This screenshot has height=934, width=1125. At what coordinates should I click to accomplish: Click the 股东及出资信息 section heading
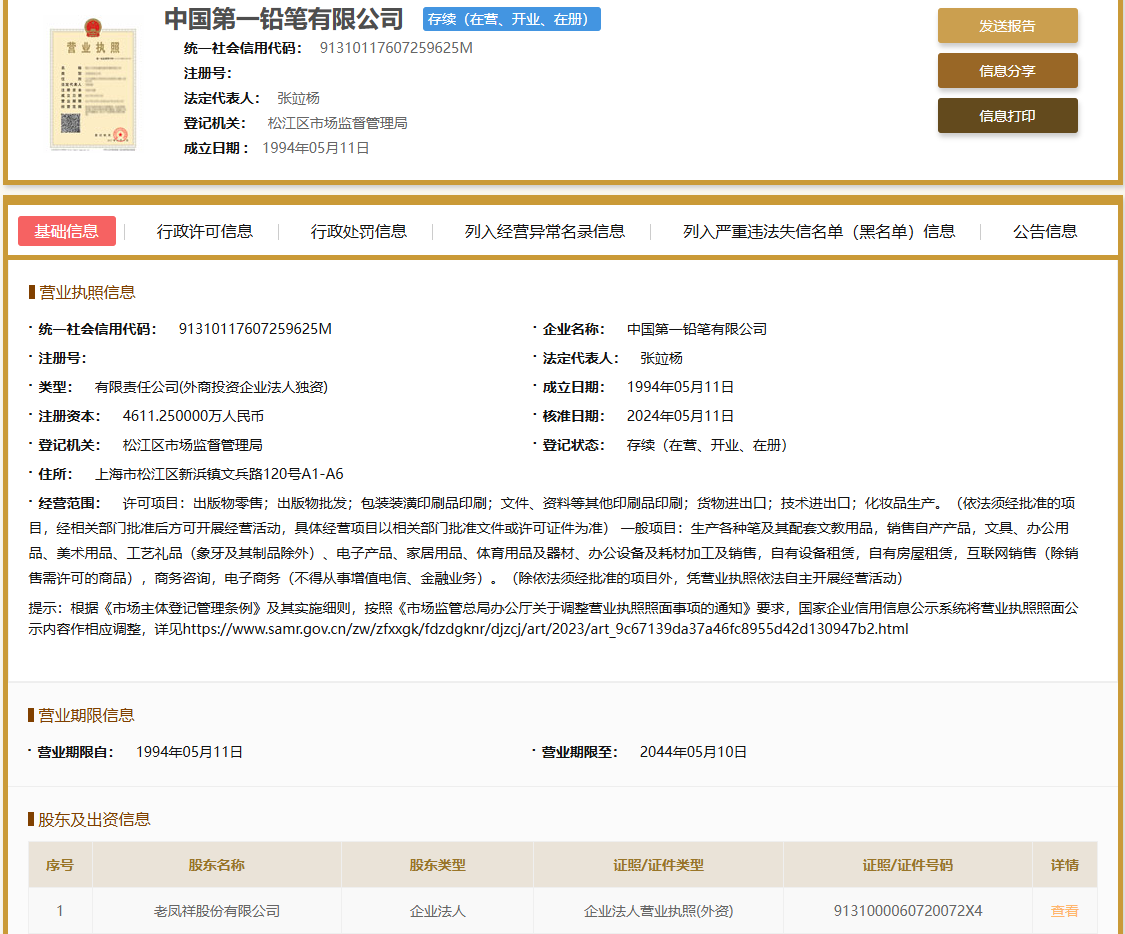94,819
